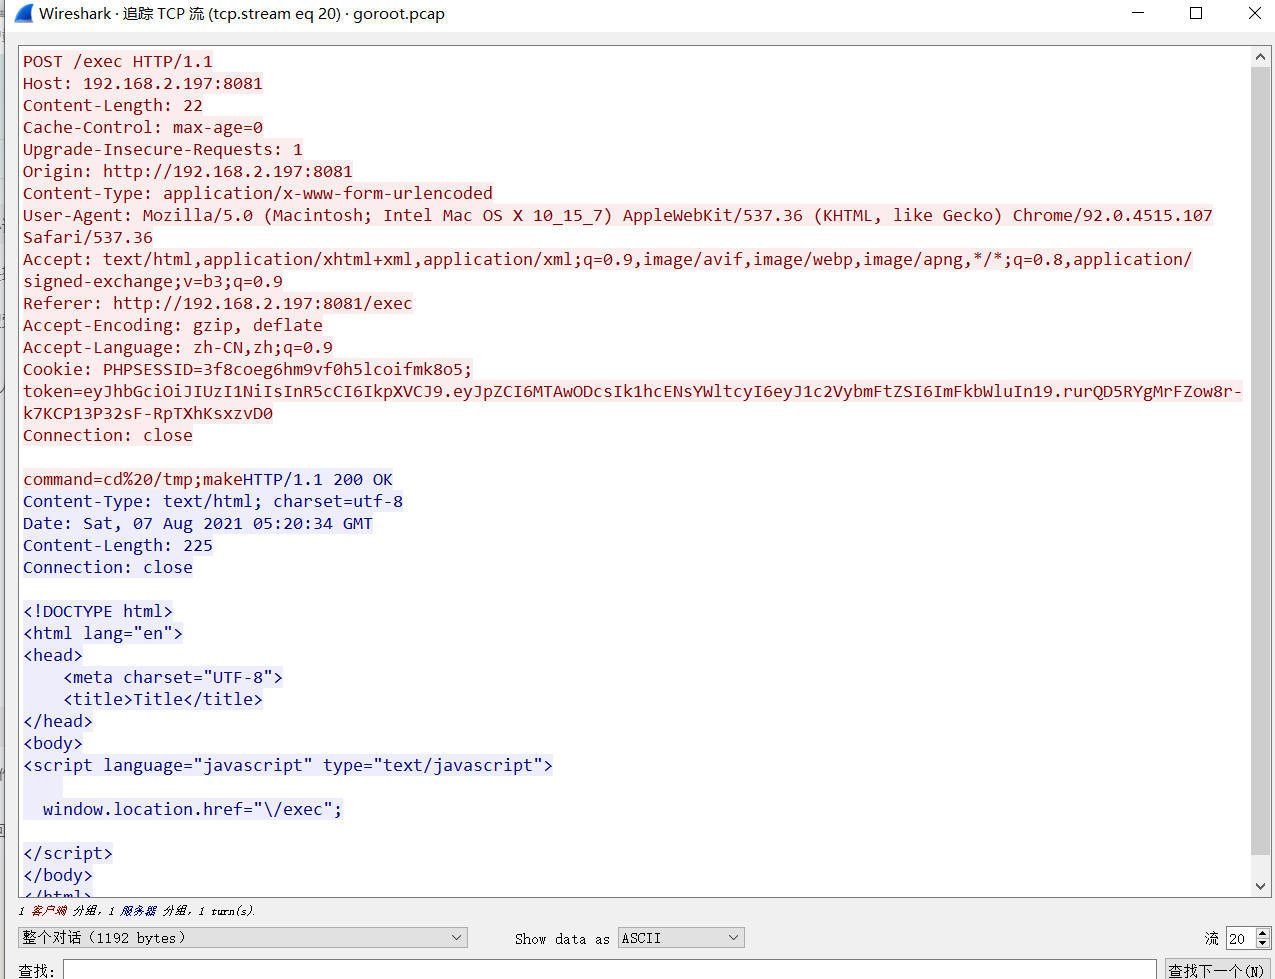The image size is (1275, 979).
Task: Click the Content-Type x-www-form-urlencoded line
Action: point(258,193)
